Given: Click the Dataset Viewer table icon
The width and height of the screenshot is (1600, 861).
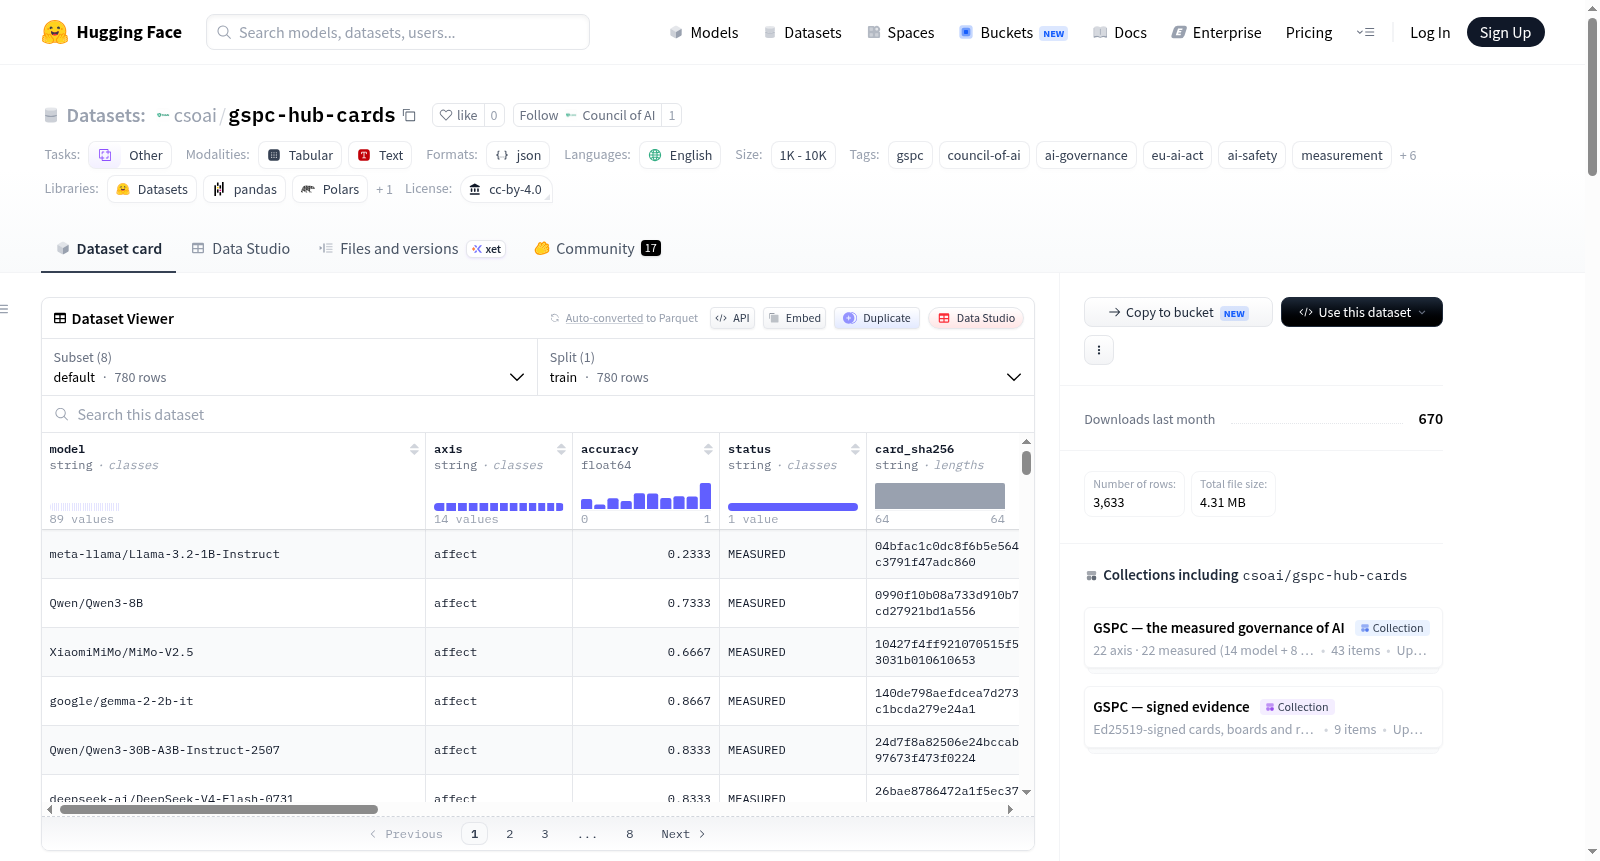Looking at the screenshot, I should (60, 318).
